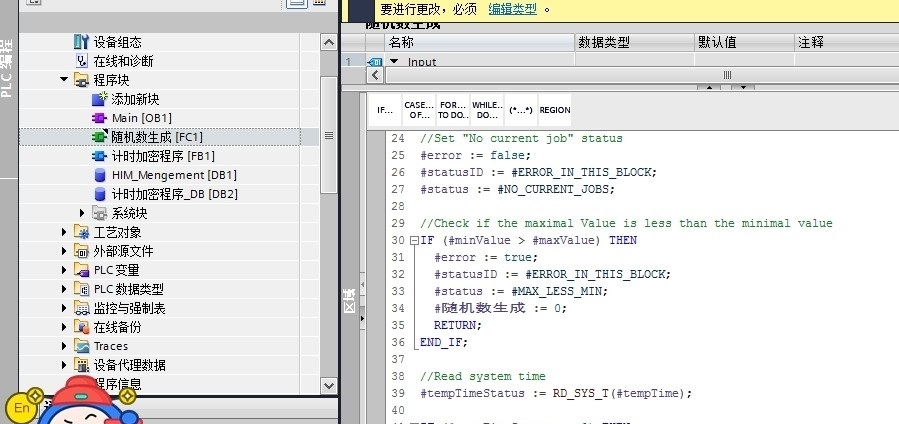Click line 27 #NO_CURRENT_JOBS assignment
The width and height of the screenshot is (899, 424).
click(x=517, y=190)
